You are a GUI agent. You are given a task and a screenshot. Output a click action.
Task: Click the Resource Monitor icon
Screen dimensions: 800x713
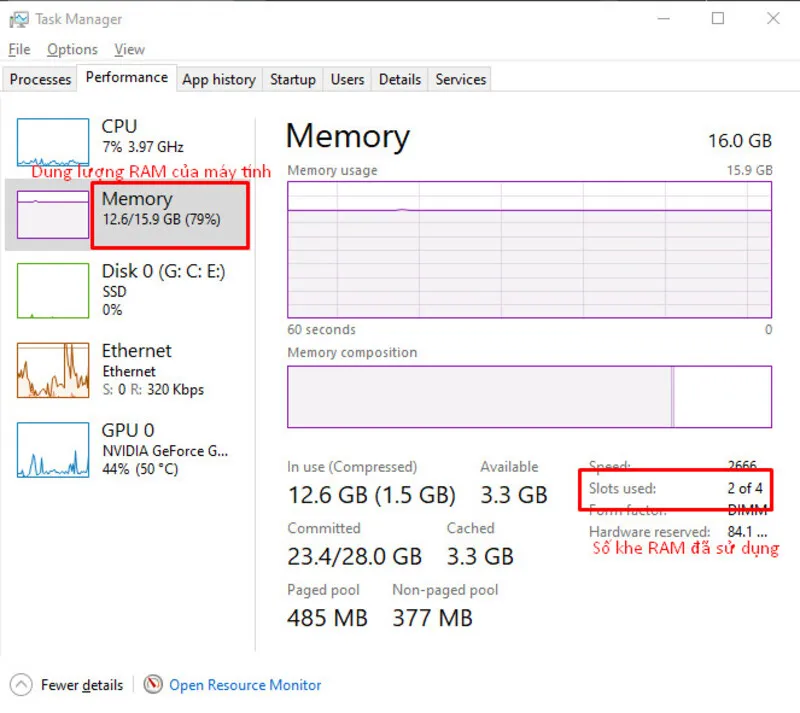tap(153, 685)
